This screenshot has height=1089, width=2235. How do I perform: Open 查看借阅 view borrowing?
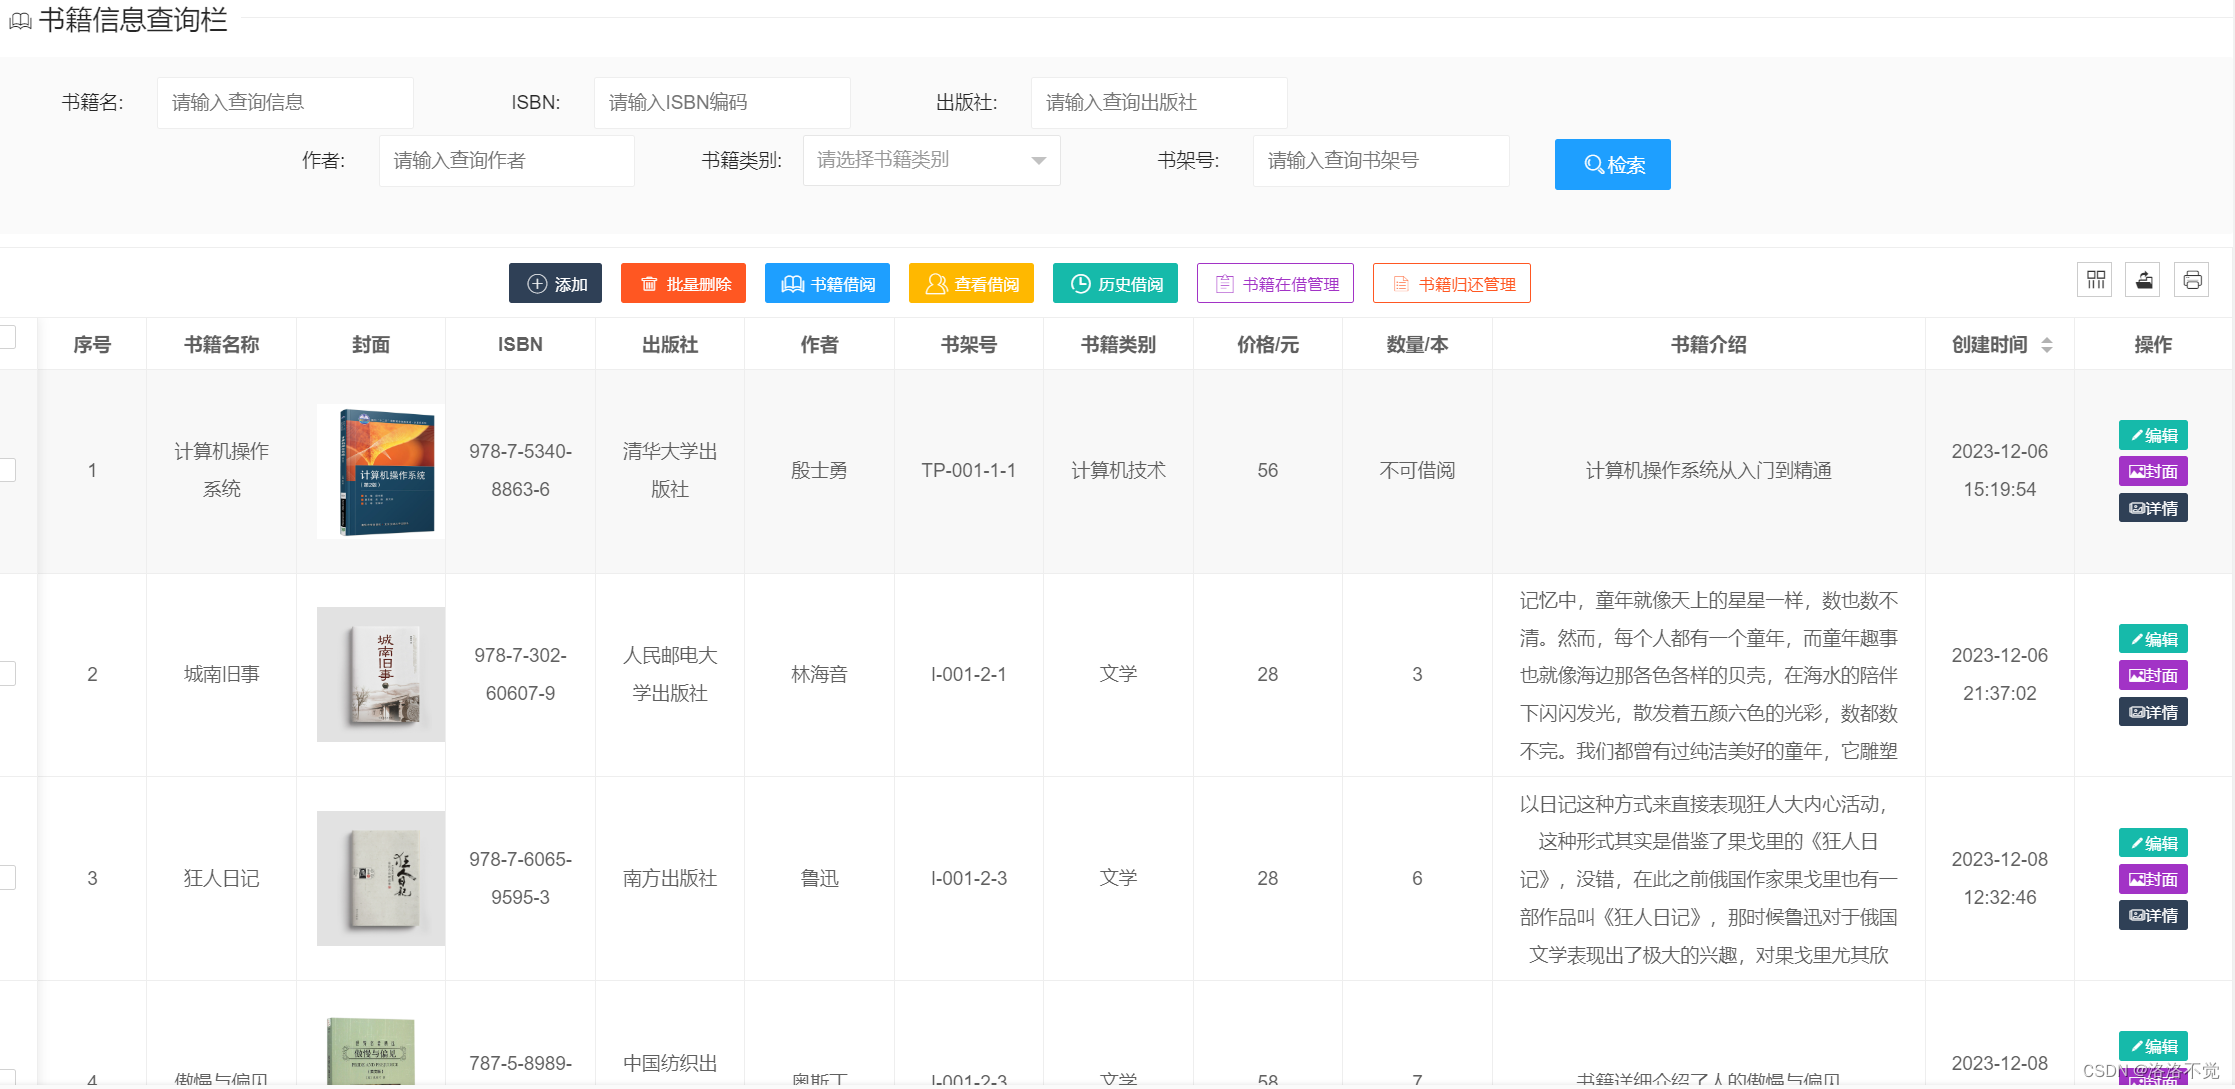click(971, 283)
